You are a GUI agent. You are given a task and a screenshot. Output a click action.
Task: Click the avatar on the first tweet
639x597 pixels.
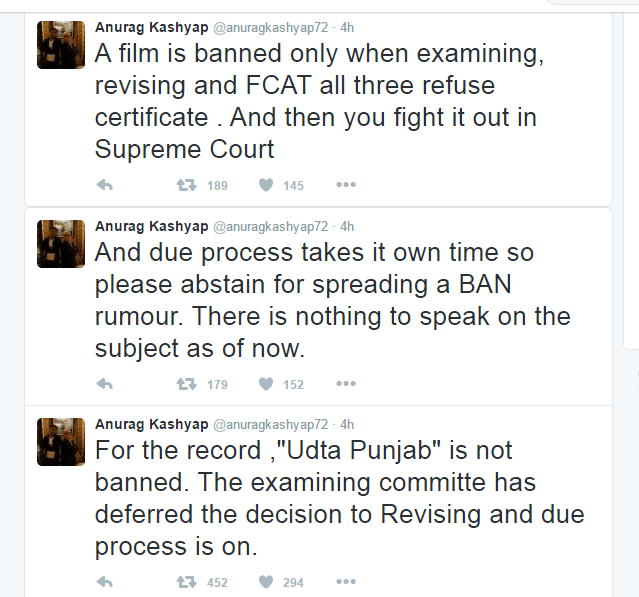(61, 45)
